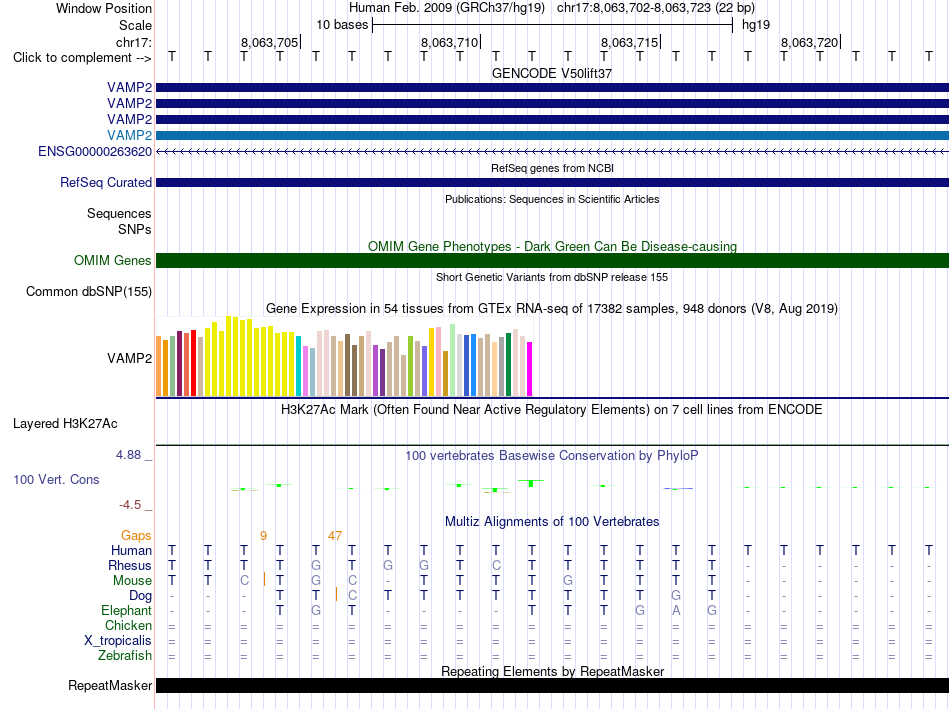Click the RefSeq Curated track label

coord(105,182)
